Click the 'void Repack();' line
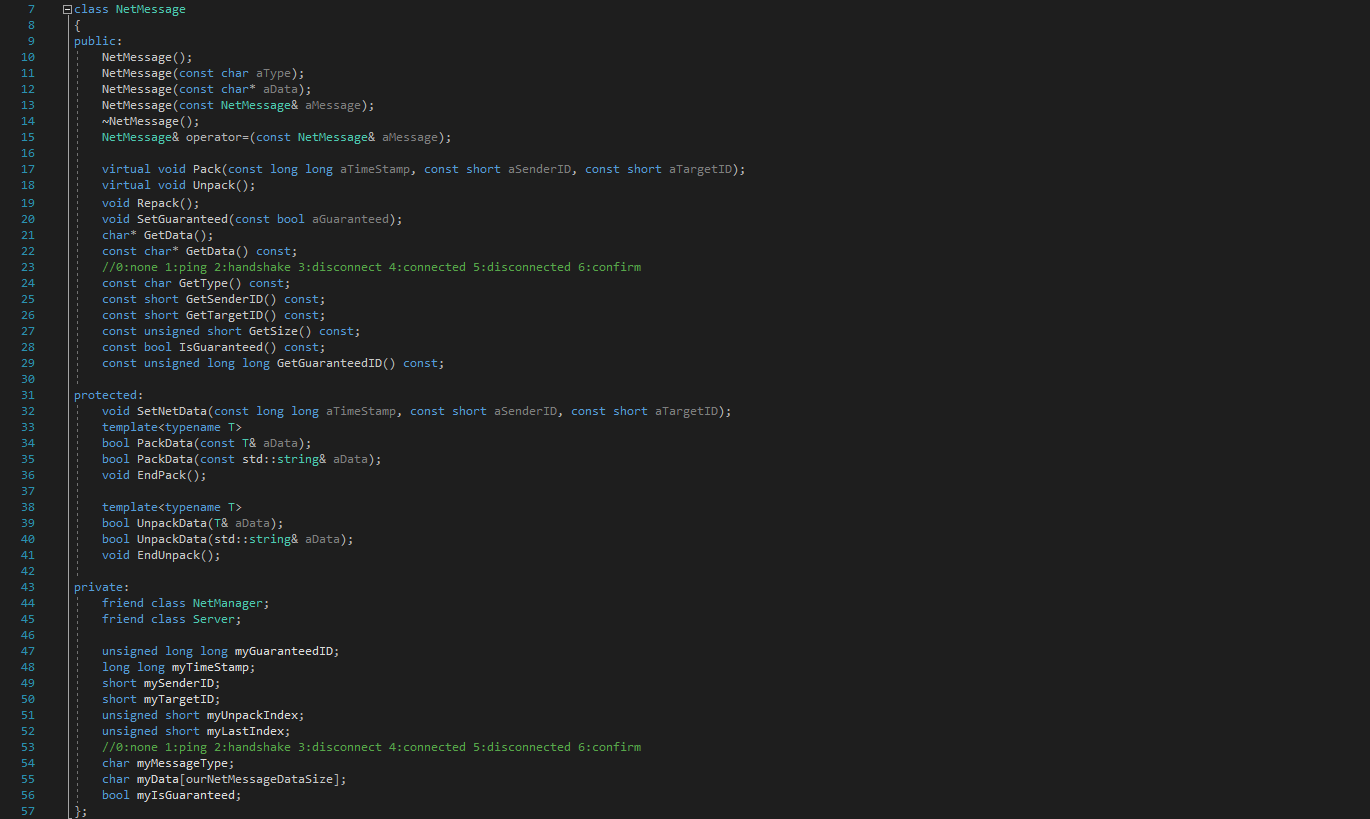The width and height of the screenshot is (1370, 819). (151, 203)
